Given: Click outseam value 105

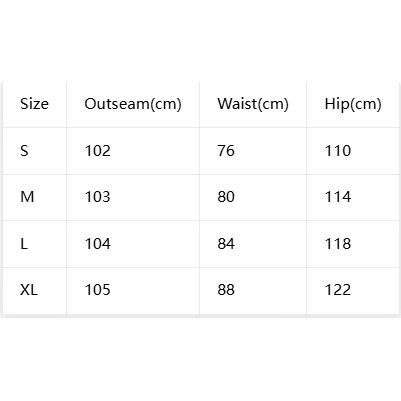Looking at the screenshot, I should 98,290.
